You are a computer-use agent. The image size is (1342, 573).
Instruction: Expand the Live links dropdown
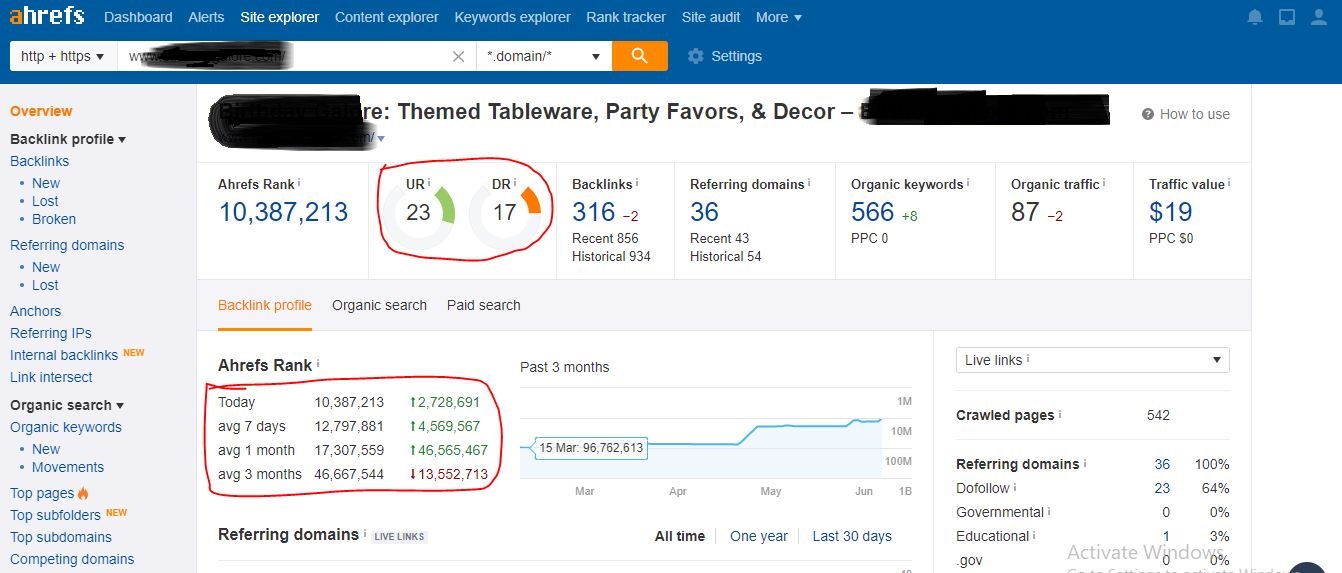(1092, 360)
